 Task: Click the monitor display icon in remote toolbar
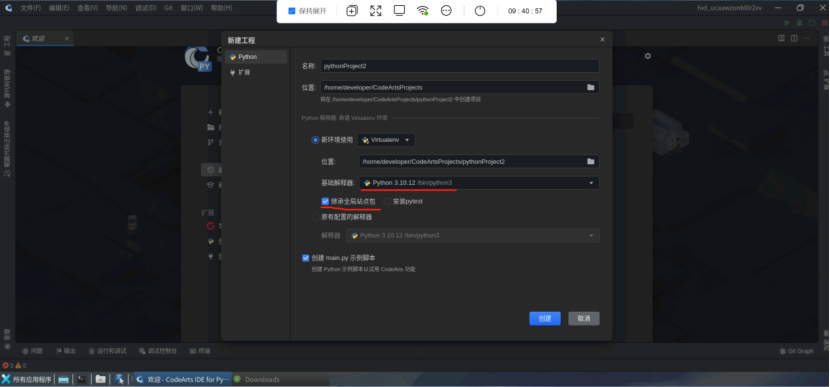pyautogui.click(x=399, y=11)
